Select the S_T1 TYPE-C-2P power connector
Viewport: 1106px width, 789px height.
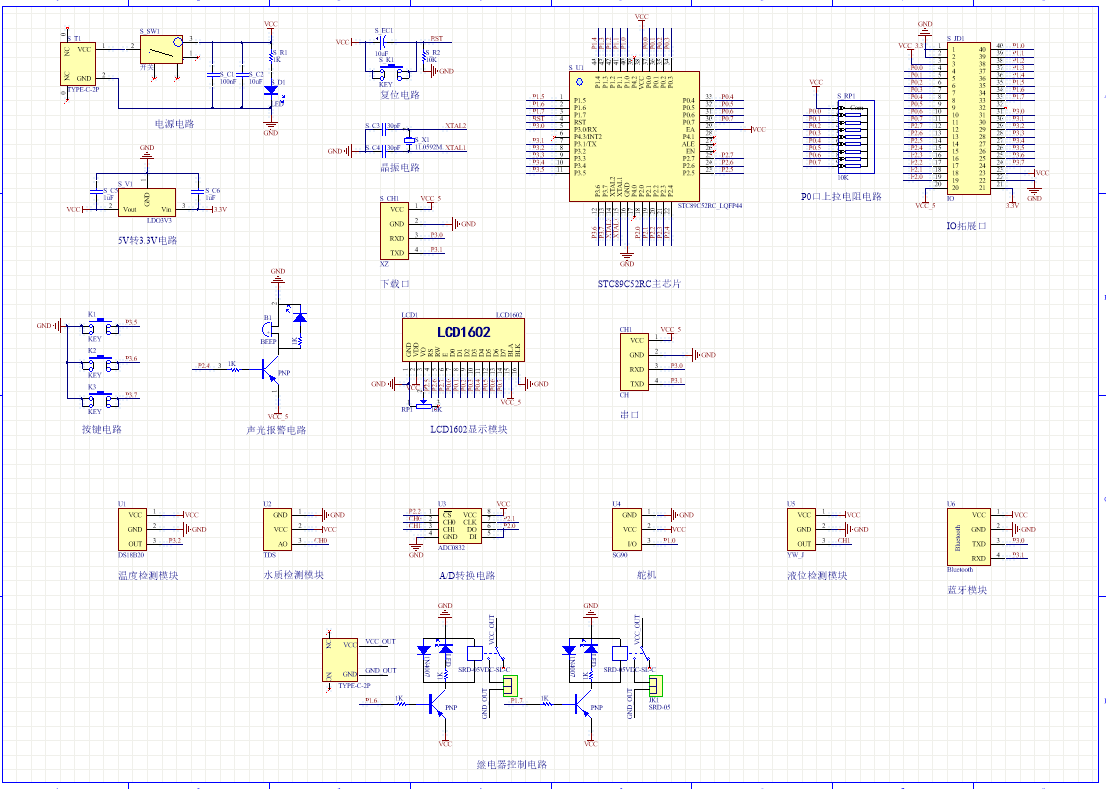[79, 63]
